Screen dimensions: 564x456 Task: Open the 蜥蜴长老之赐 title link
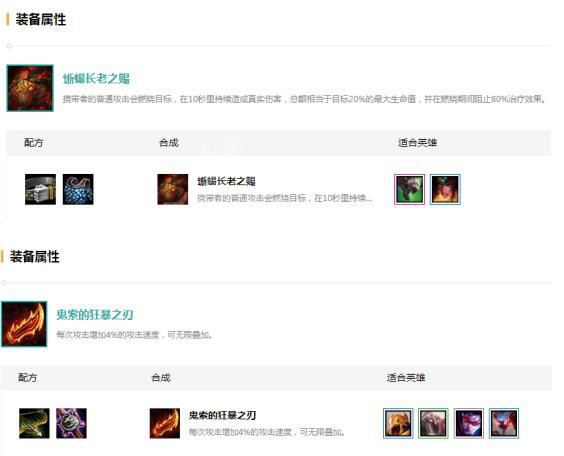(96, 78)
